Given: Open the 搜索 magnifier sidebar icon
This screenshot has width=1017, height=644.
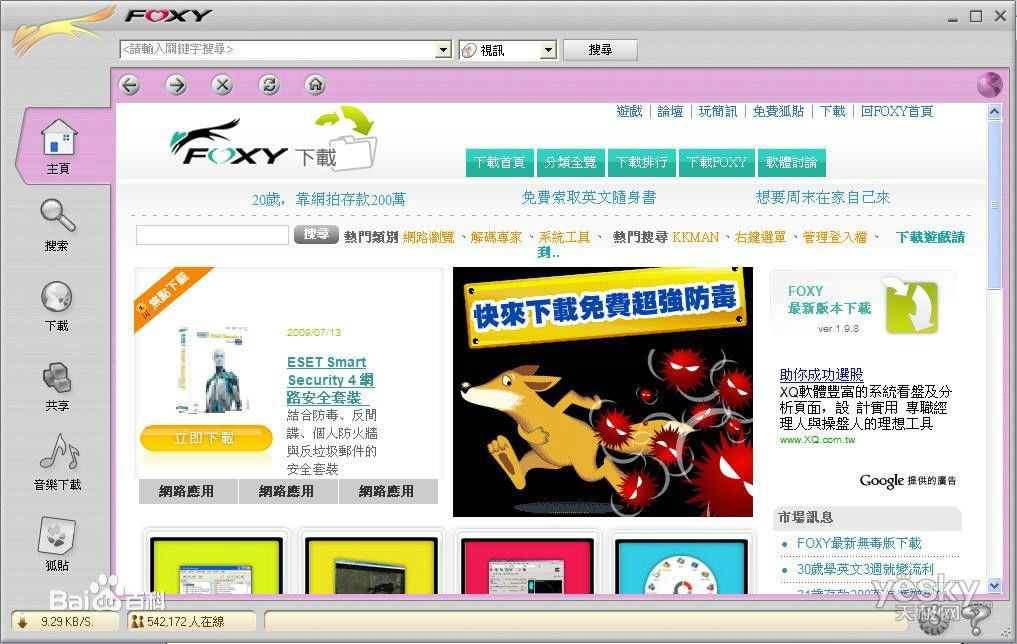Looking at the screenshot, I should tap(57, 223).
